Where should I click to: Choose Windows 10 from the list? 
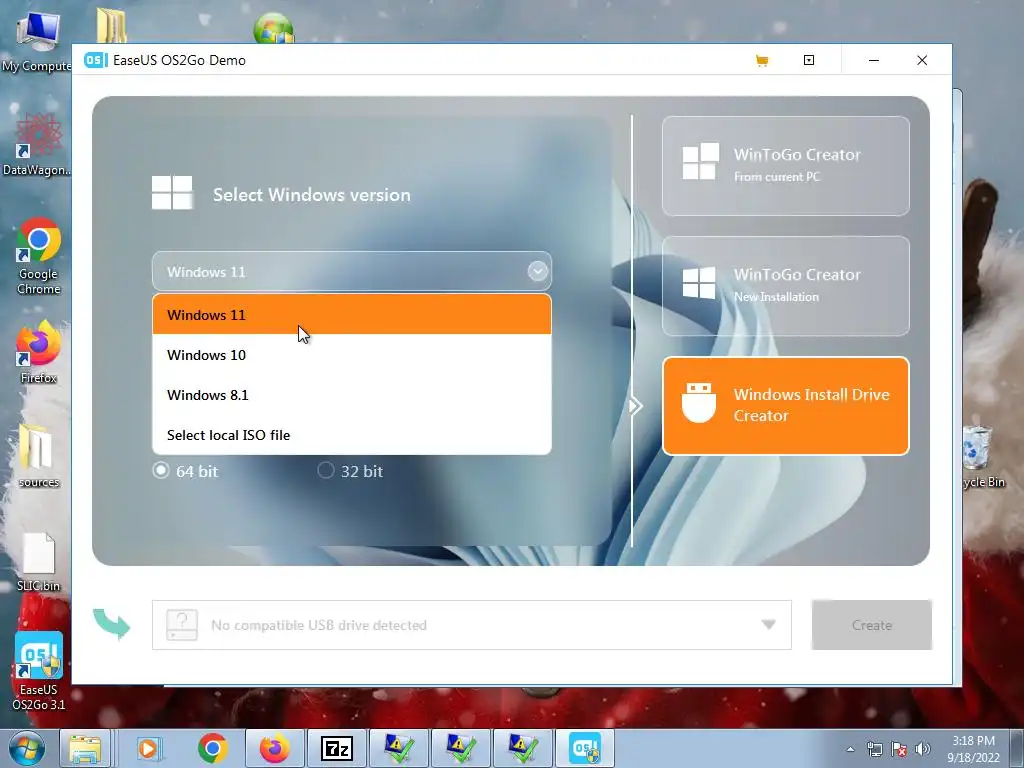point(352,355)
